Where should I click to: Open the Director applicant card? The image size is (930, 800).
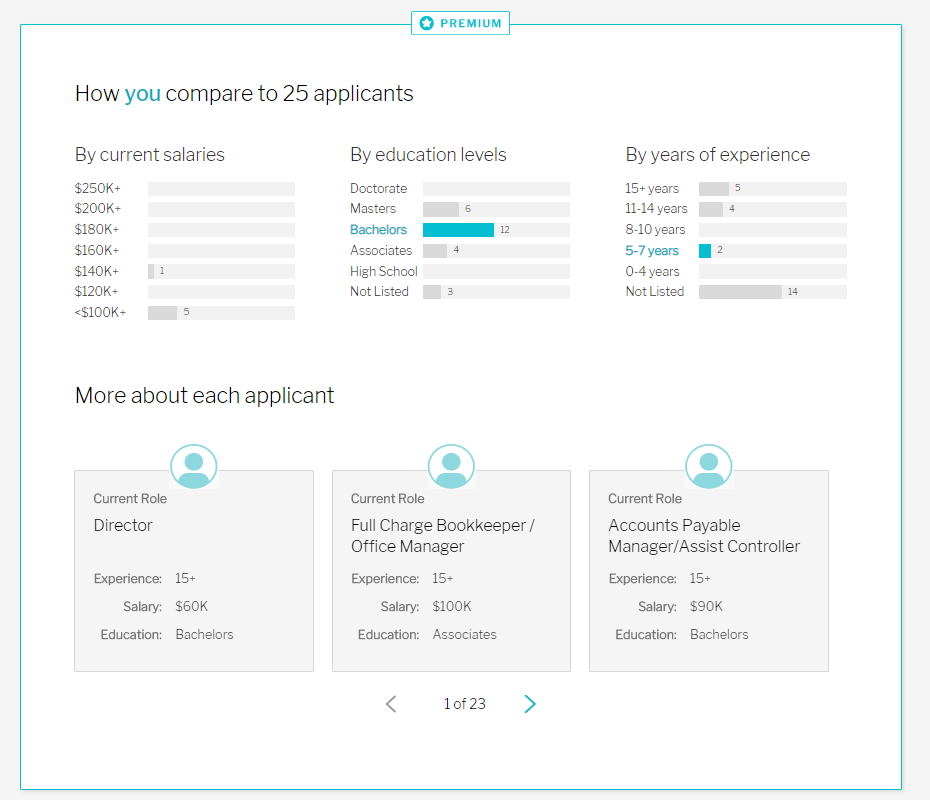[194, 571]
